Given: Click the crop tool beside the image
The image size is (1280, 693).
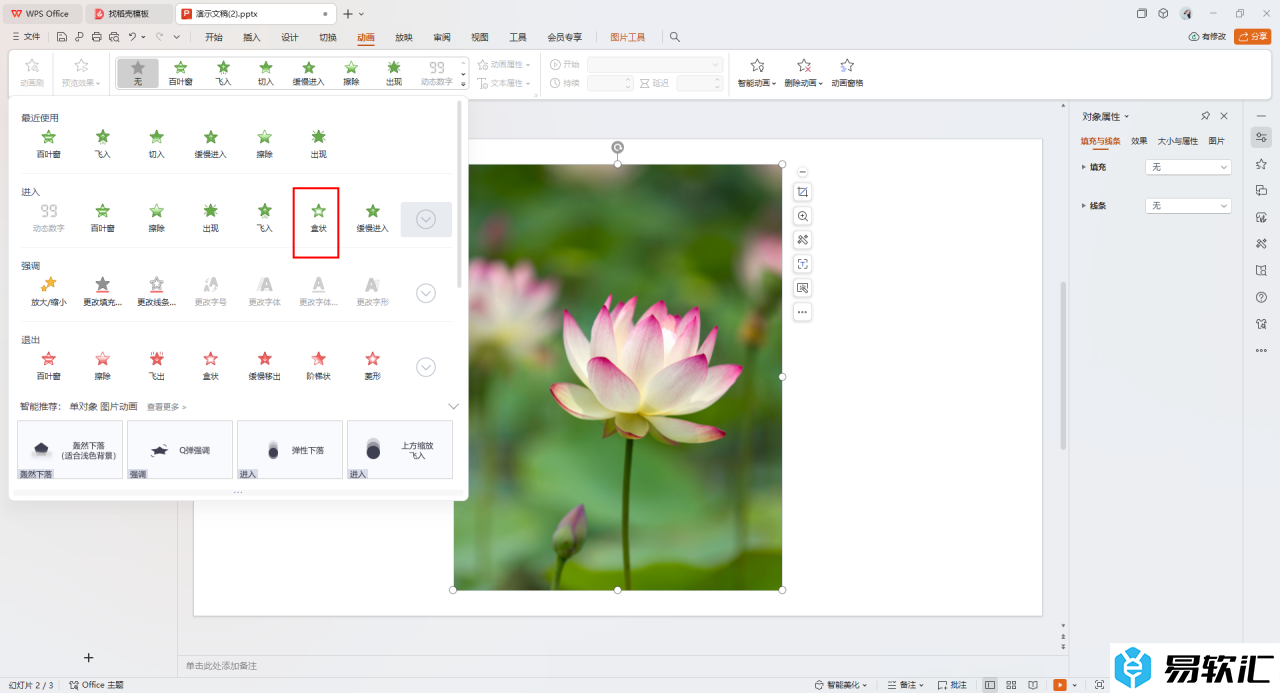Looking at the screenshot, I should [x=802, y=192].
